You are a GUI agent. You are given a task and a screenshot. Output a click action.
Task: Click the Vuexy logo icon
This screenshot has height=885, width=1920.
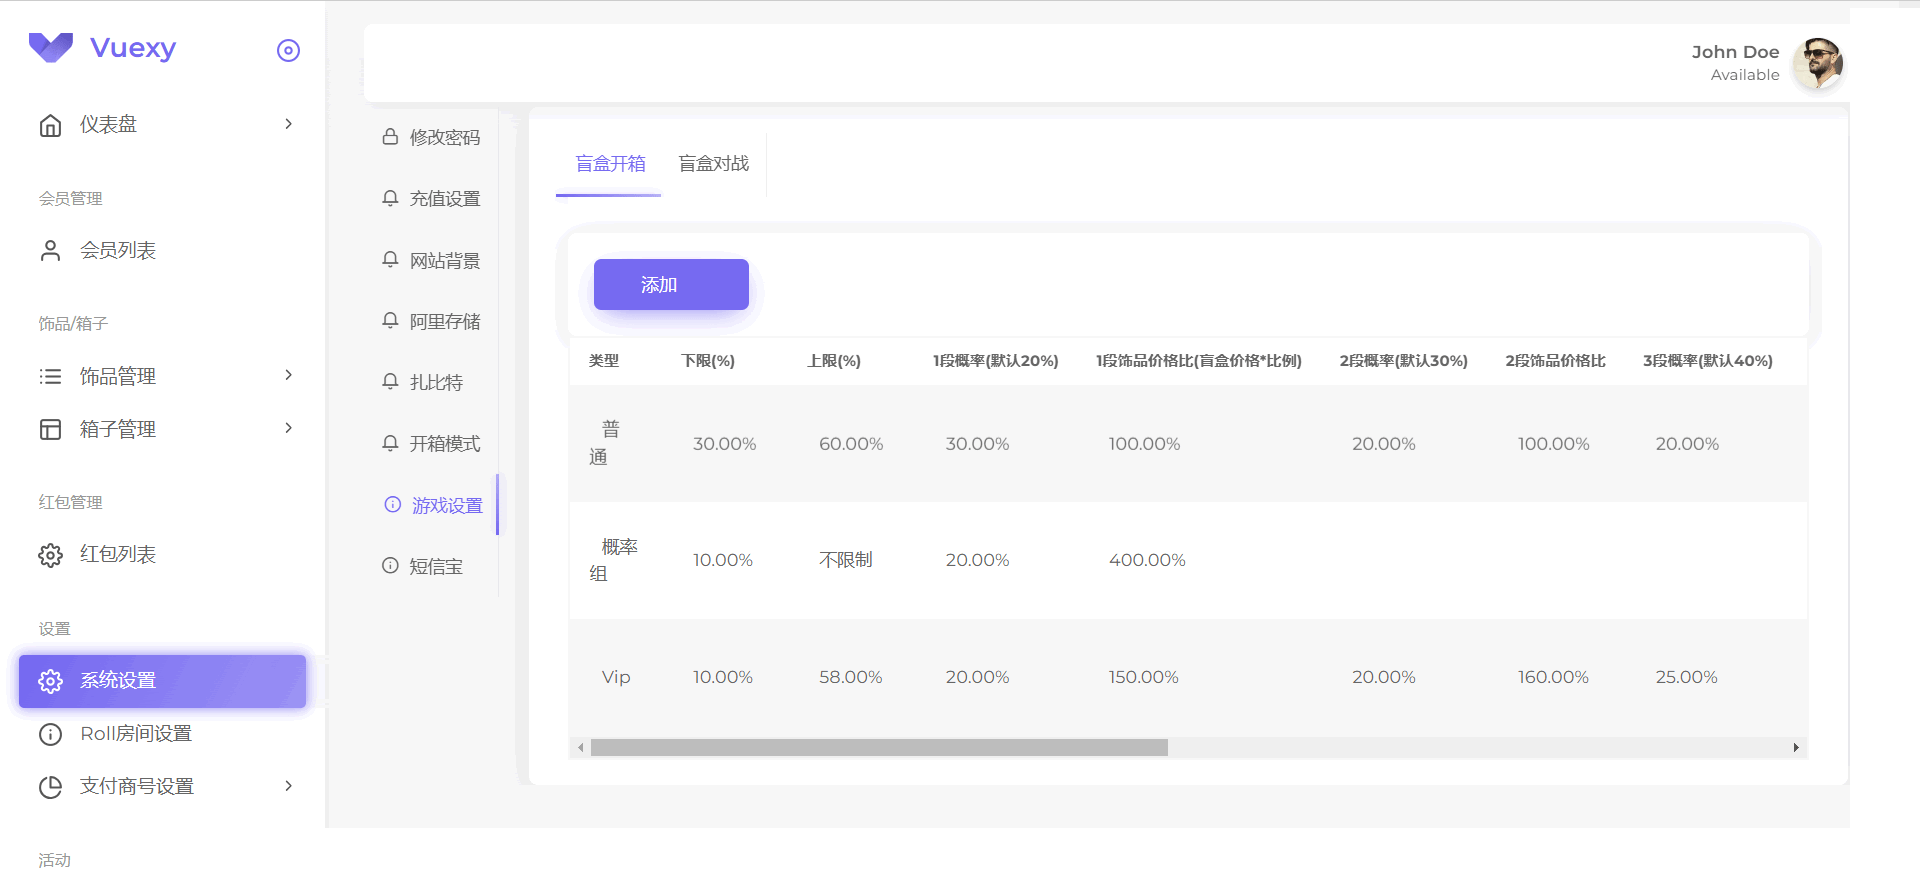pyautogui.click(x=51, y=47)
